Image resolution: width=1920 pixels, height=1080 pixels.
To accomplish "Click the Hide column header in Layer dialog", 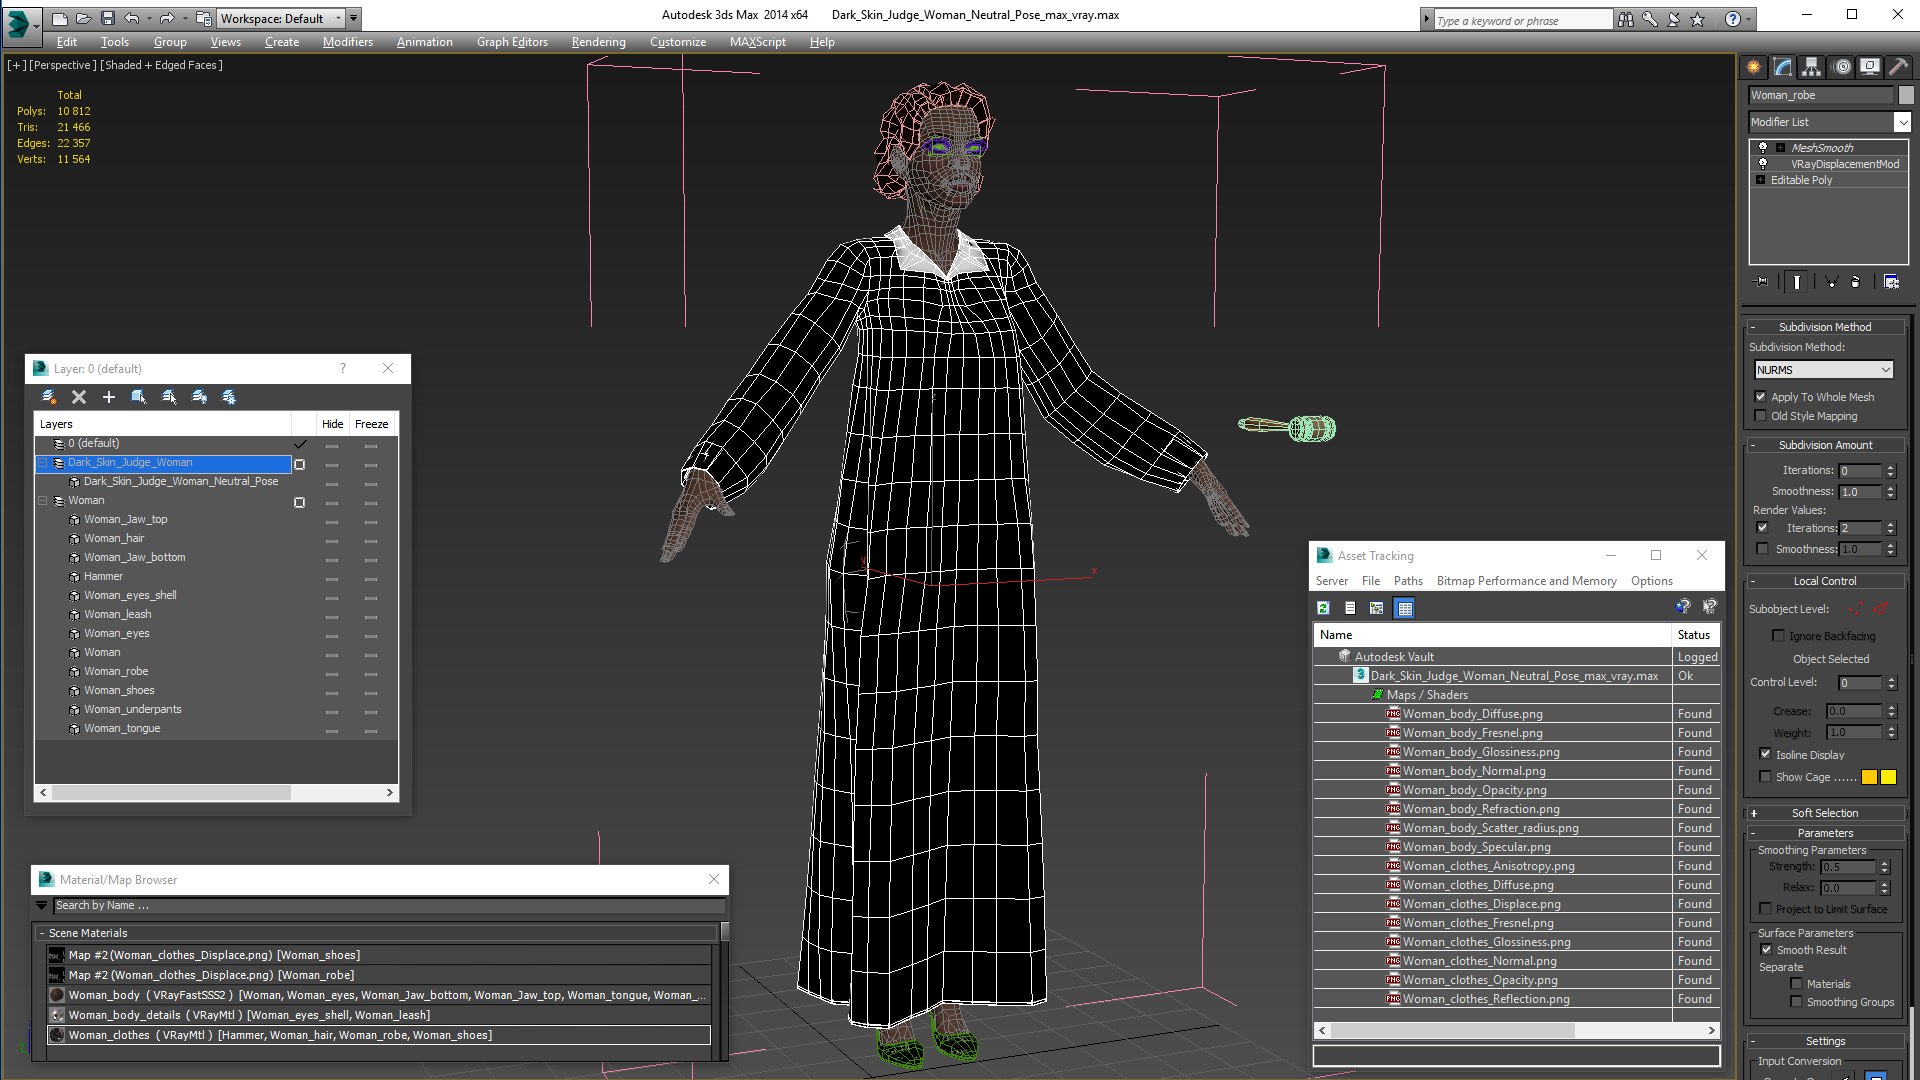I will (332, 424).
